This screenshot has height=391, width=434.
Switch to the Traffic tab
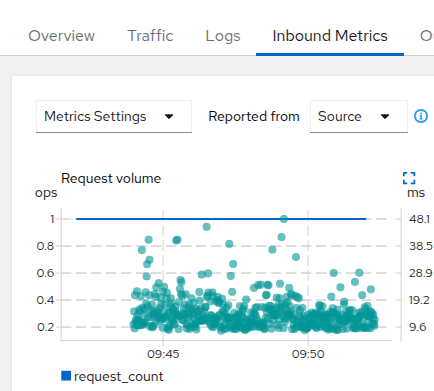(150, 36)
